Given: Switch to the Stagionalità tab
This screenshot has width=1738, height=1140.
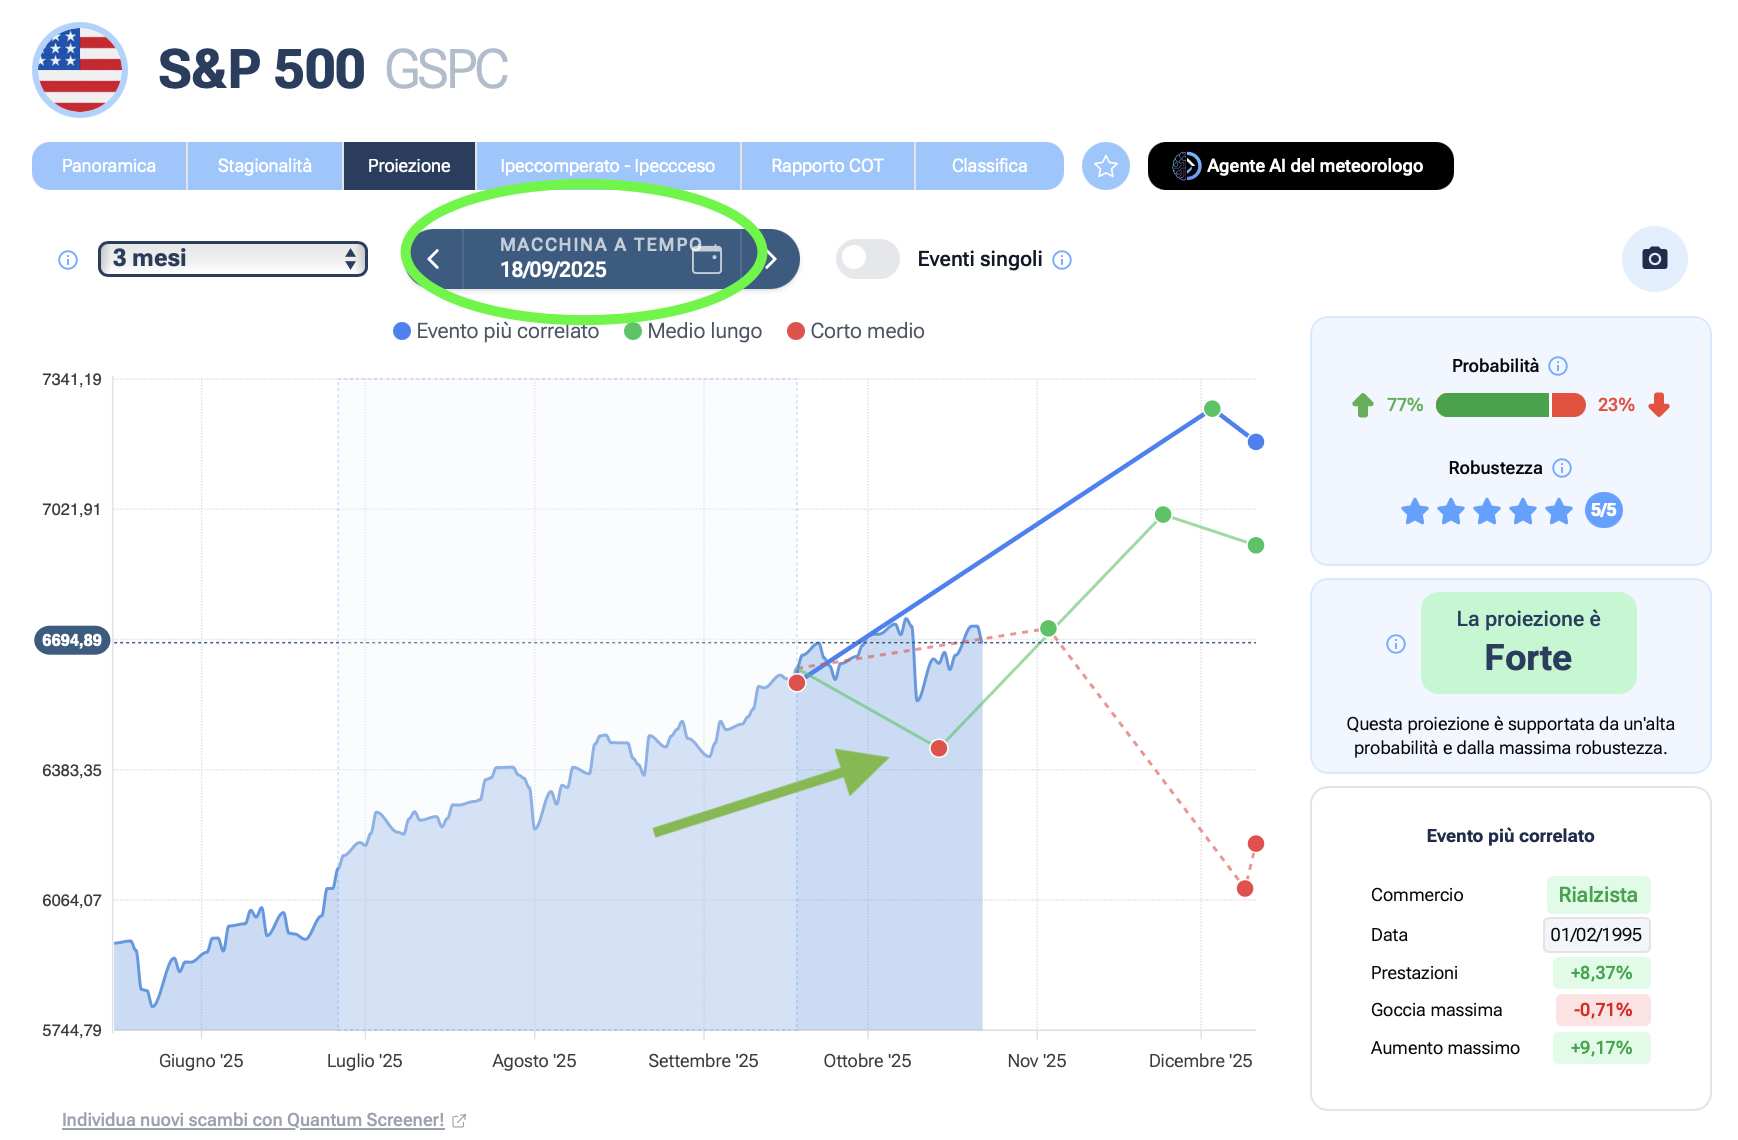Looking at the screenshot, I should point(264,166).
